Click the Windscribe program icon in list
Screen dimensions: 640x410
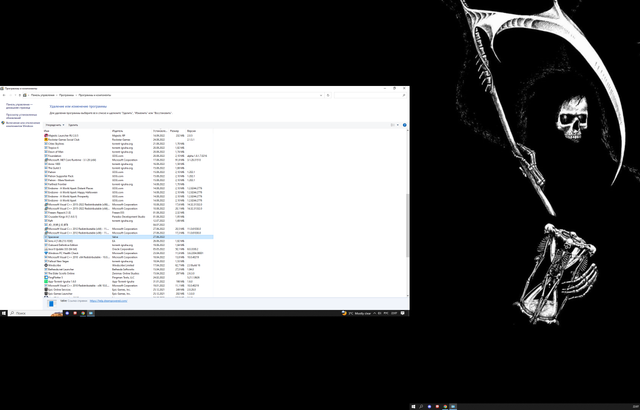tap(46, 265)
